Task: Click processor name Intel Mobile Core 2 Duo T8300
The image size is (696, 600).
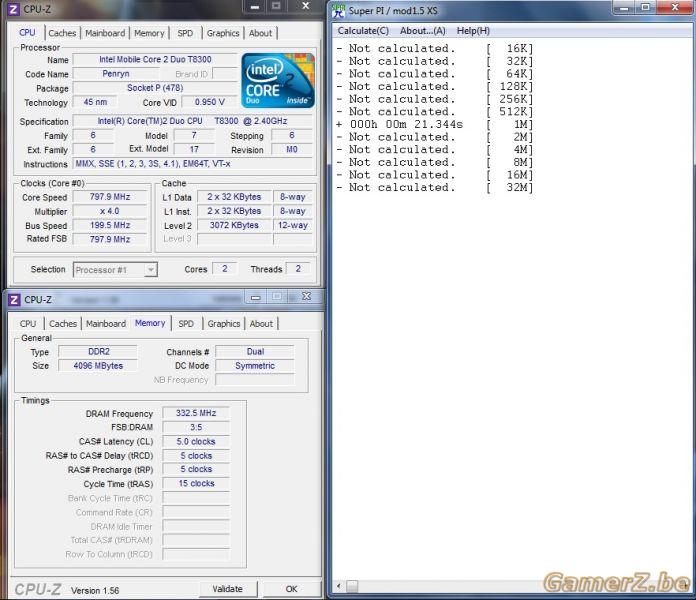Action: [155, 59]
